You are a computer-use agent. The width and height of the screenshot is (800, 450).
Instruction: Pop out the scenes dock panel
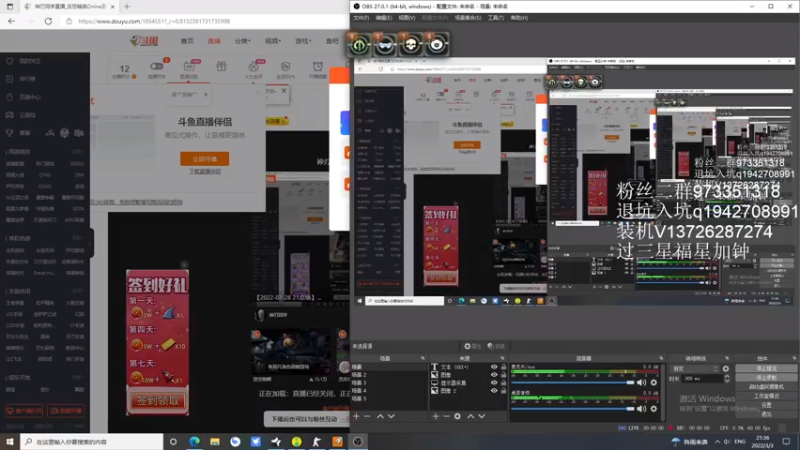[x=422, y=358]
